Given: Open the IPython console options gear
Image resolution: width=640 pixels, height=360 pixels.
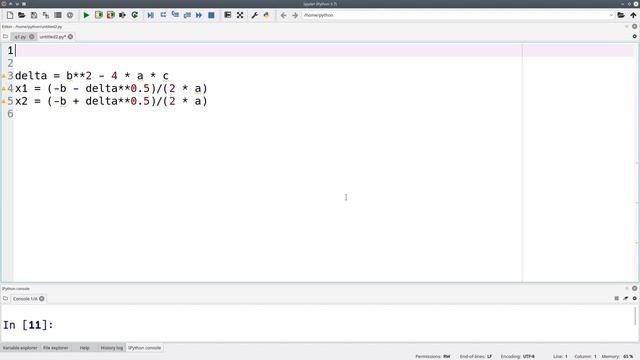Looking at the screenshot, I should pyautogui.click(x=634, y=298).
